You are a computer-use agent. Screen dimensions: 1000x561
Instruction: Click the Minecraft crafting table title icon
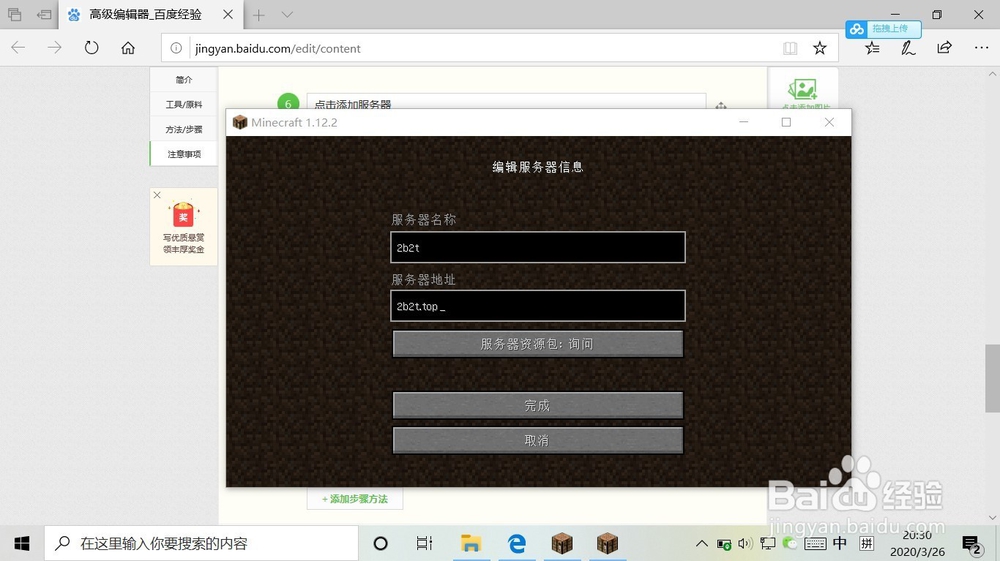(x=240, y=122)
